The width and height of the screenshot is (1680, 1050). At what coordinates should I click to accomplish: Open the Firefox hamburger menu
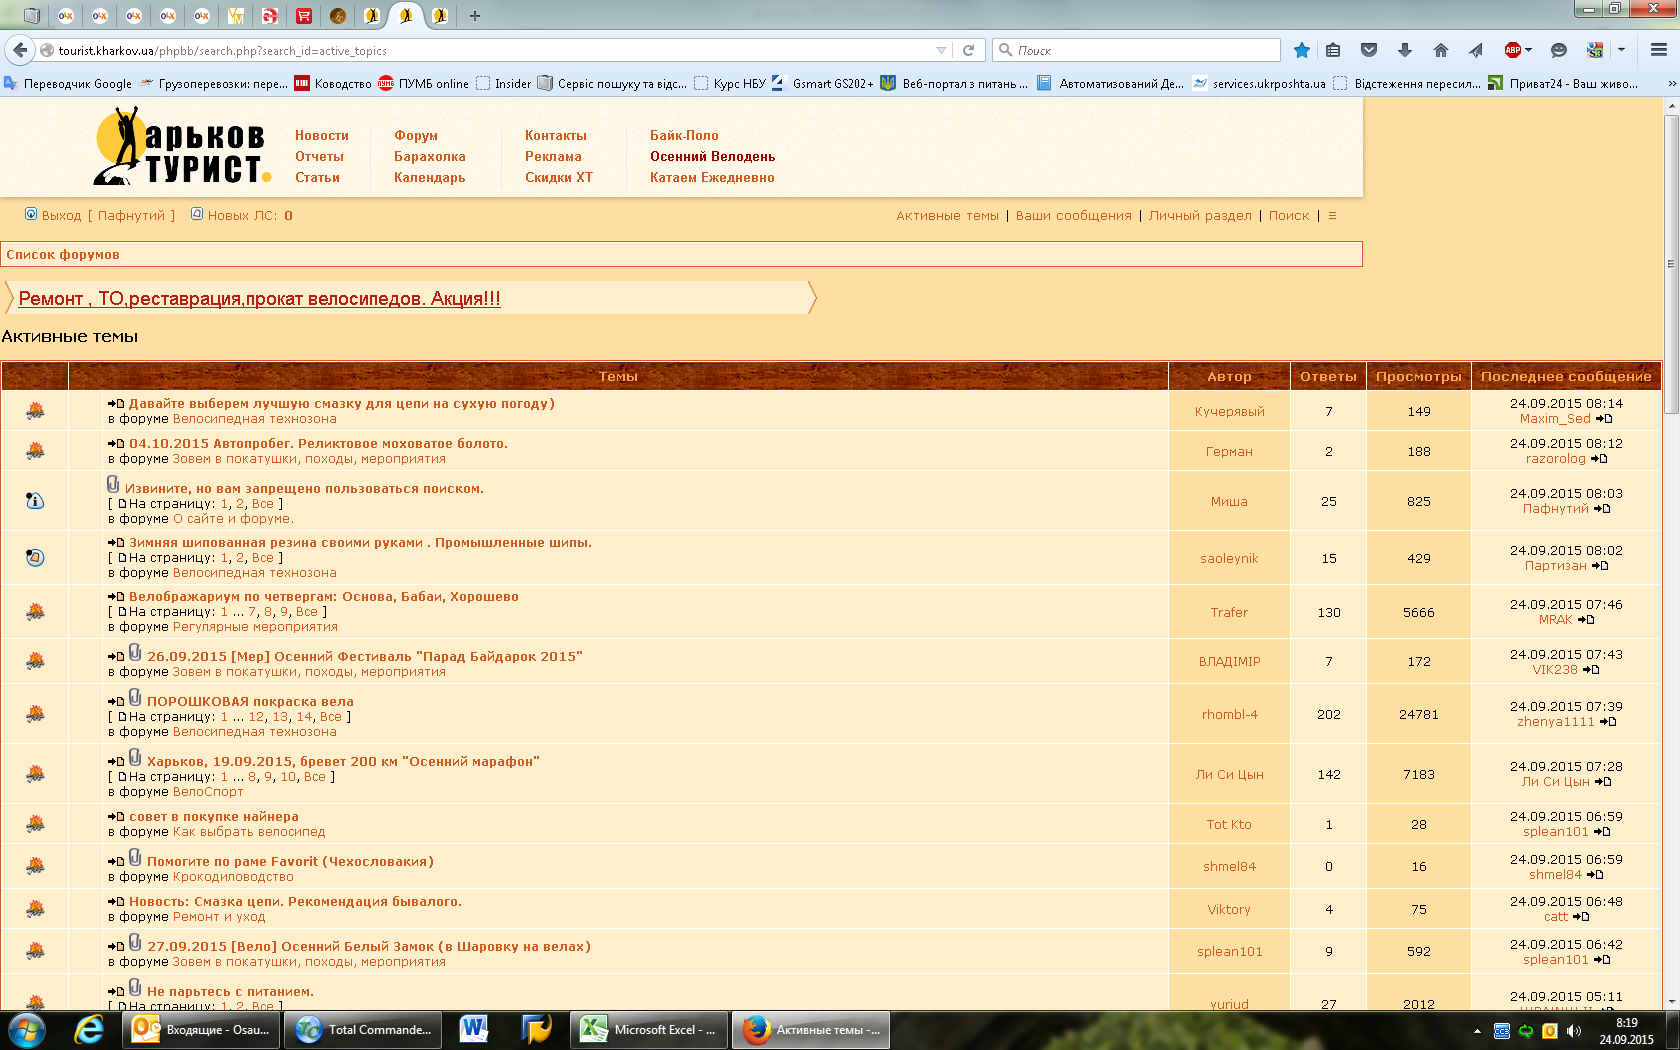(x=1658, y=50)
